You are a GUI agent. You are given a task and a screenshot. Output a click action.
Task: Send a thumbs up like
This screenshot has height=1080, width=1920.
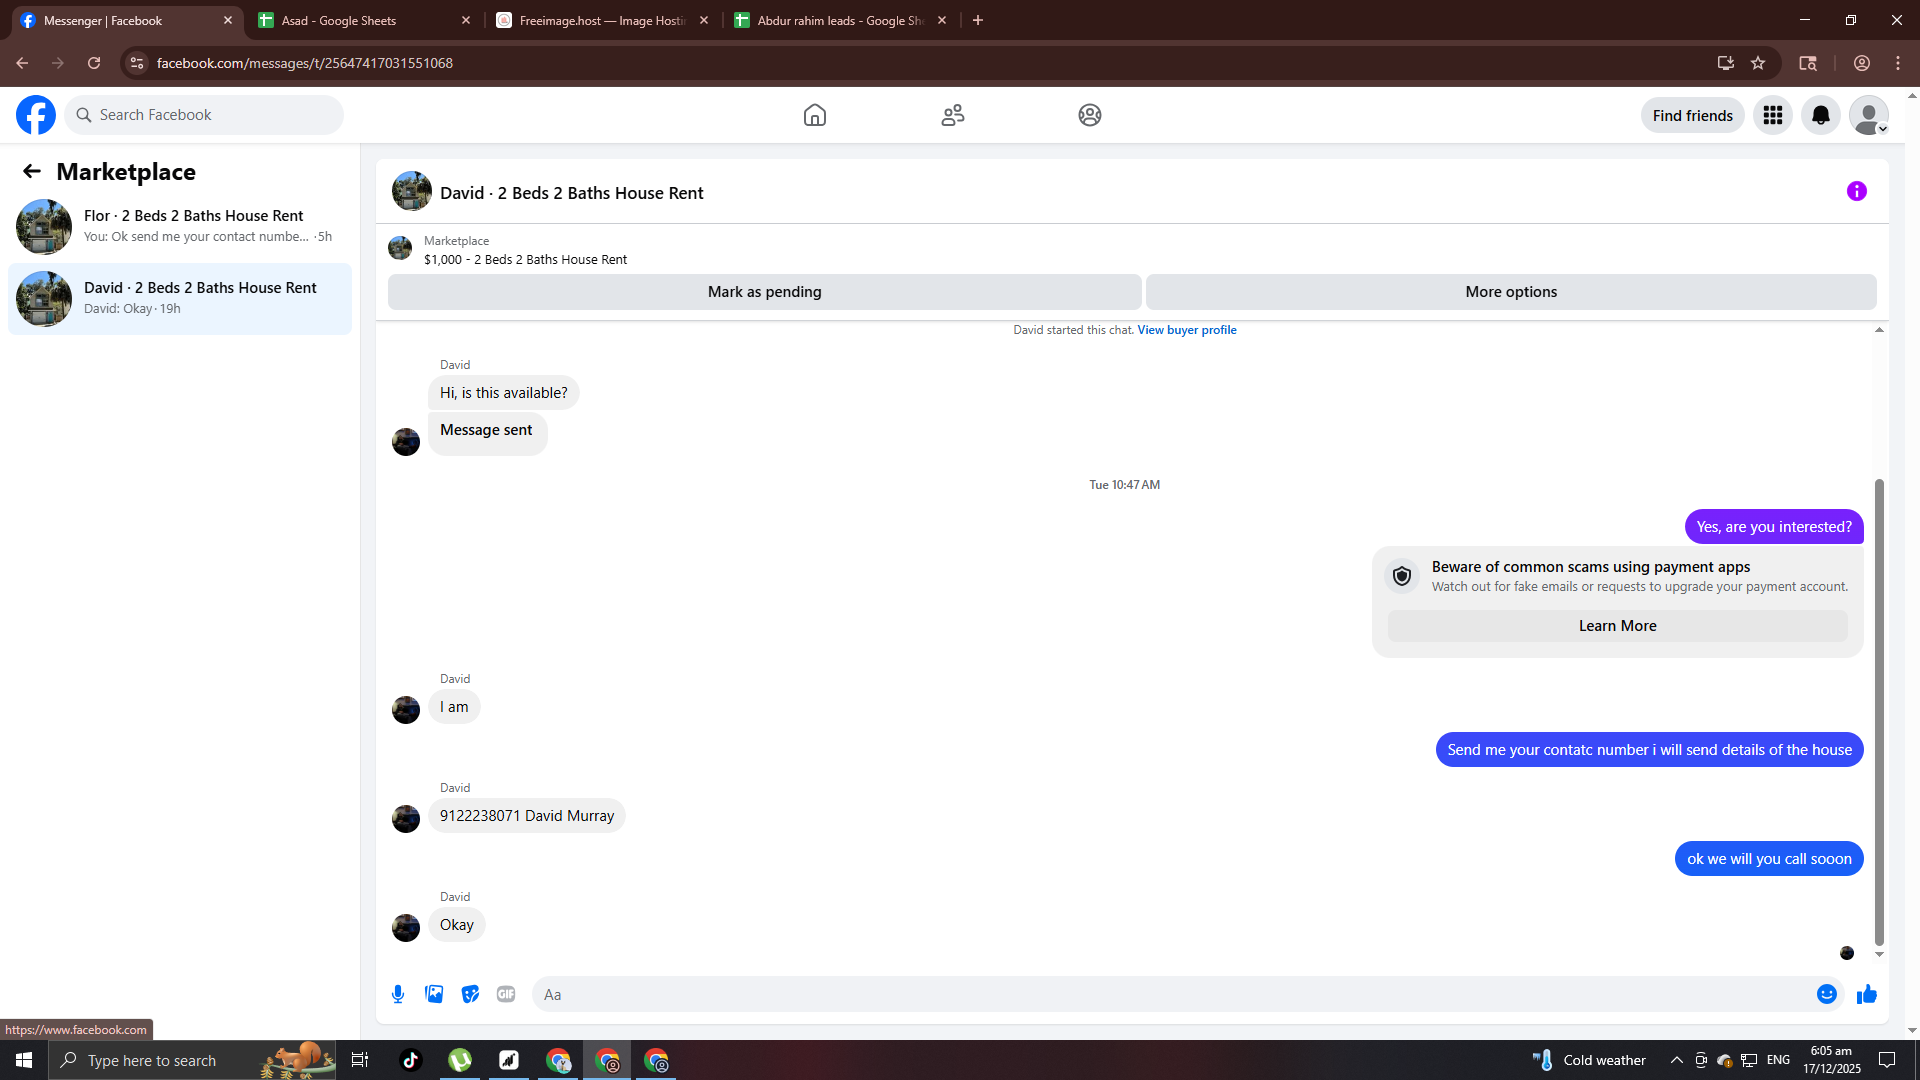pos(1866,994)
